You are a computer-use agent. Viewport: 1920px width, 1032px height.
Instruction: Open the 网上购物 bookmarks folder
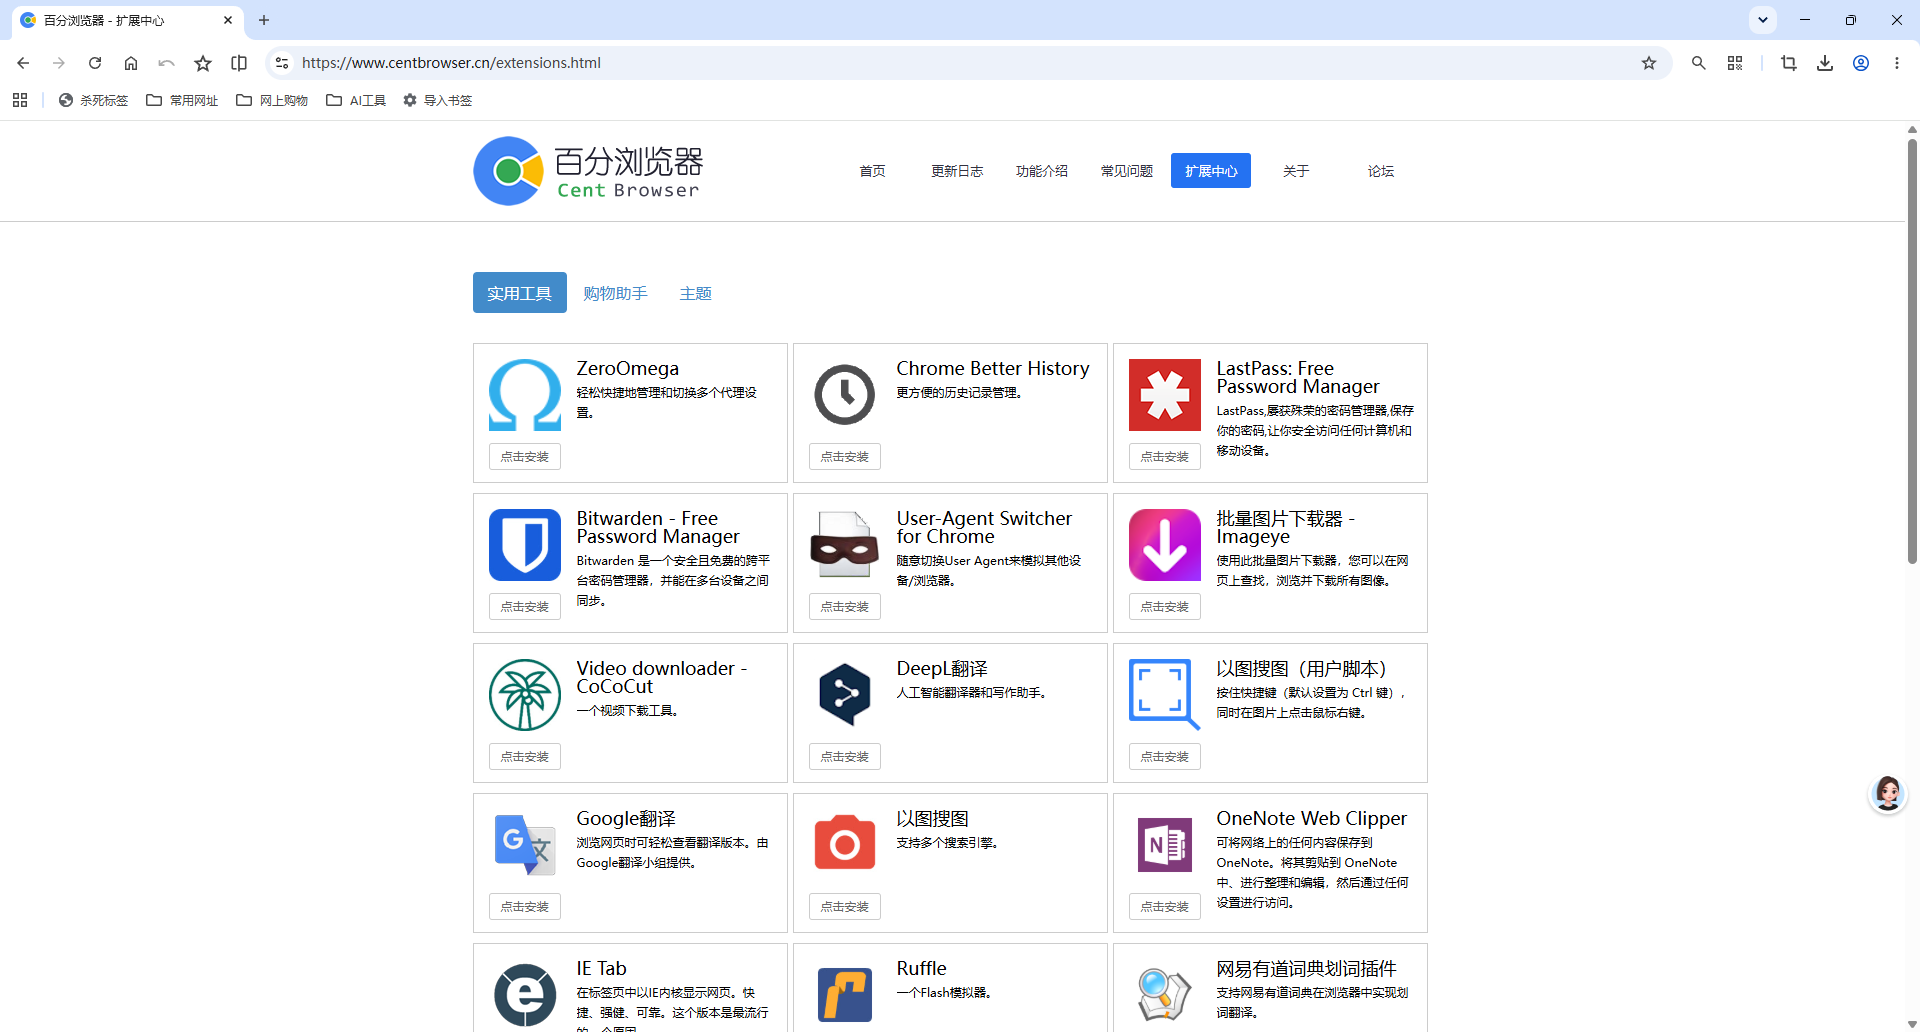click(x=272, y=100)
